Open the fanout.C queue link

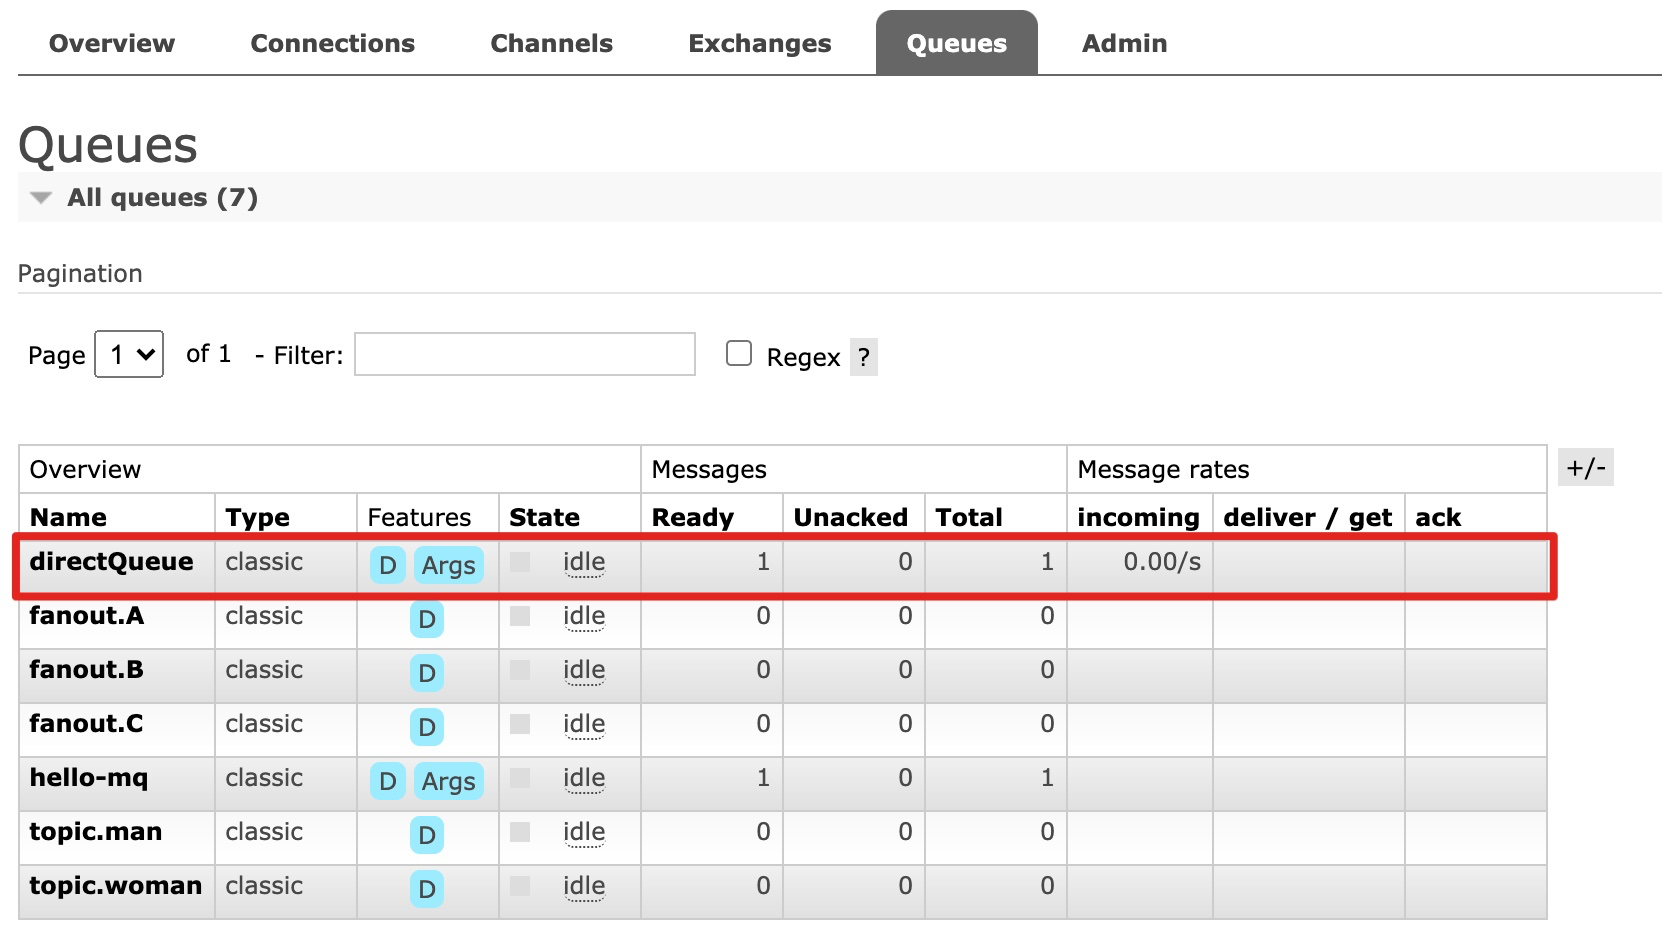(87, 723)
